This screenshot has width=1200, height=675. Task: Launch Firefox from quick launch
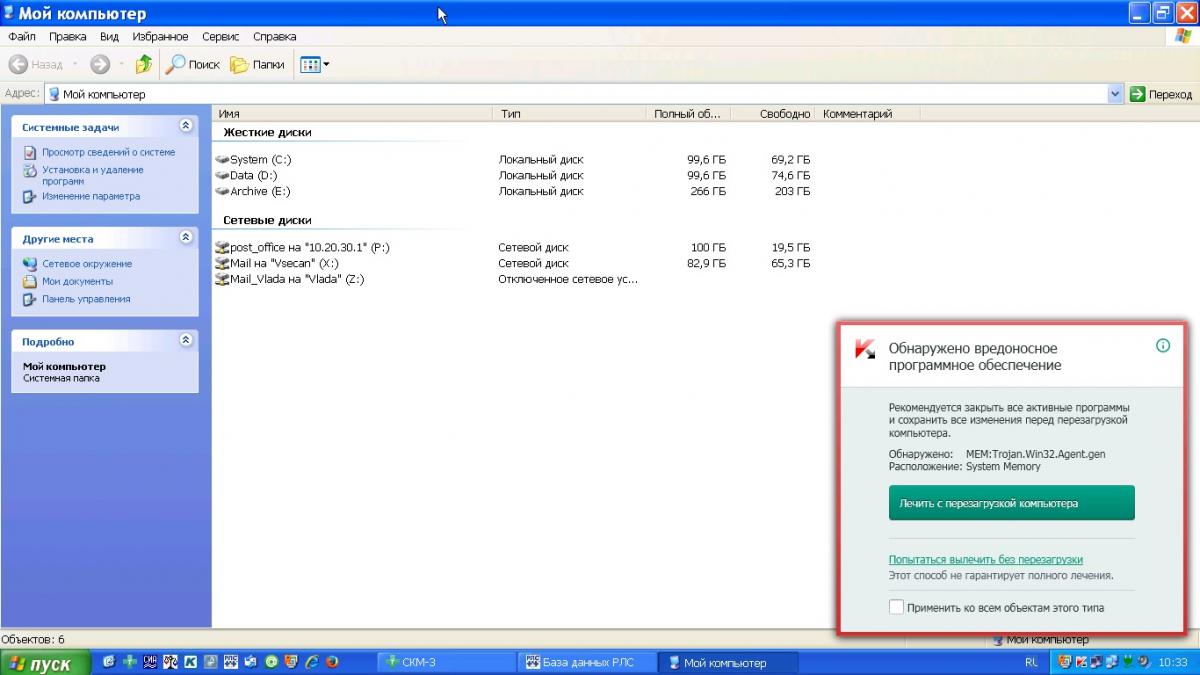(x=332, y=662)
